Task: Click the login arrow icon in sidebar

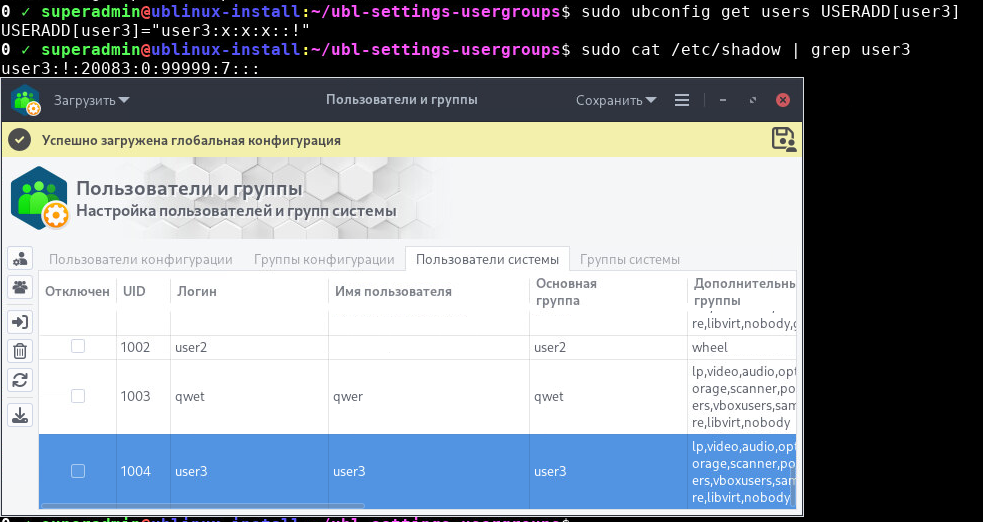Action: click(20, 321)
